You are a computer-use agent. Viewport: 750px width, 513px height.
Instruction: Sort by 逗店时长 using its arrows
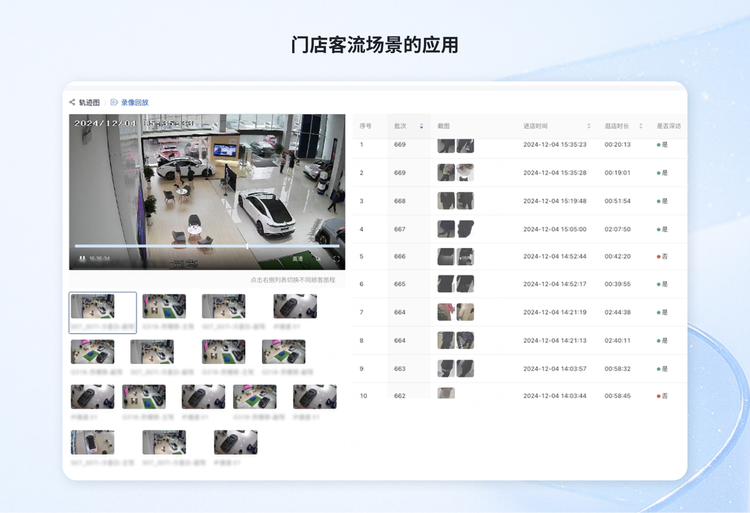pos(640,126)
